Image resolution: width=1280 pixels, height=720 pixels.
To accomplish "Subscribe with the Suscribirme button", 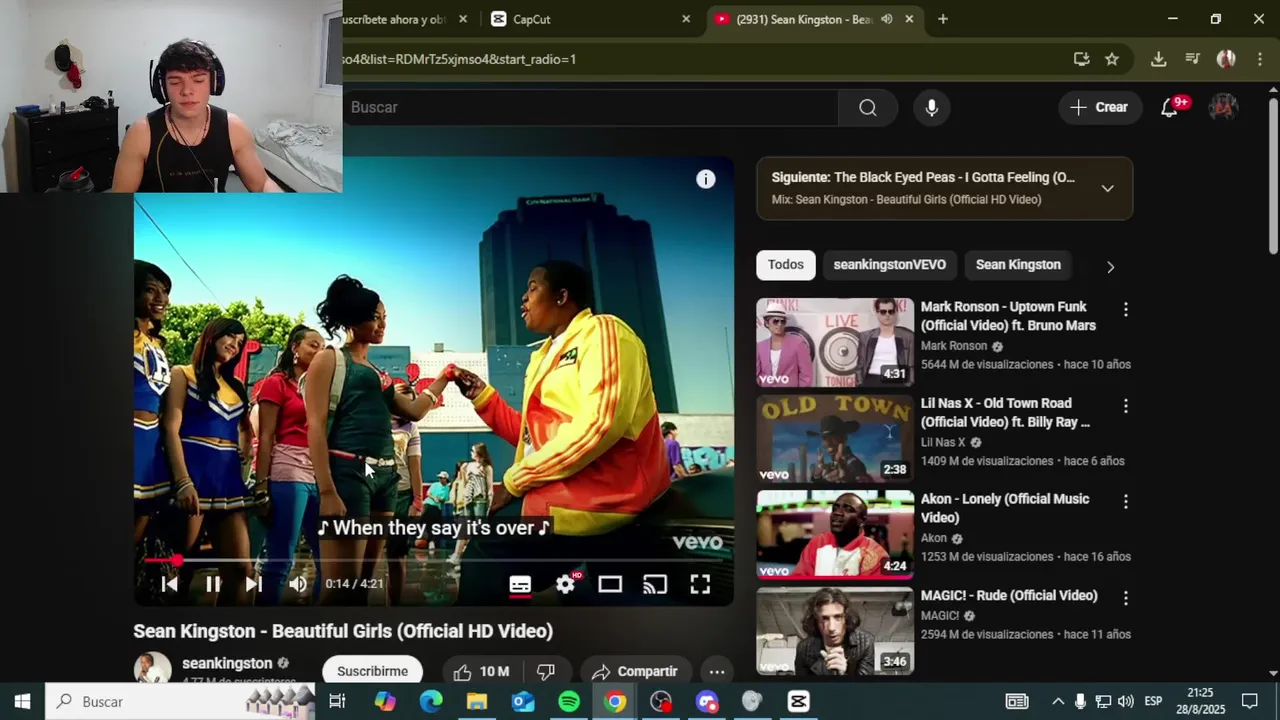I will pos(372,671).
